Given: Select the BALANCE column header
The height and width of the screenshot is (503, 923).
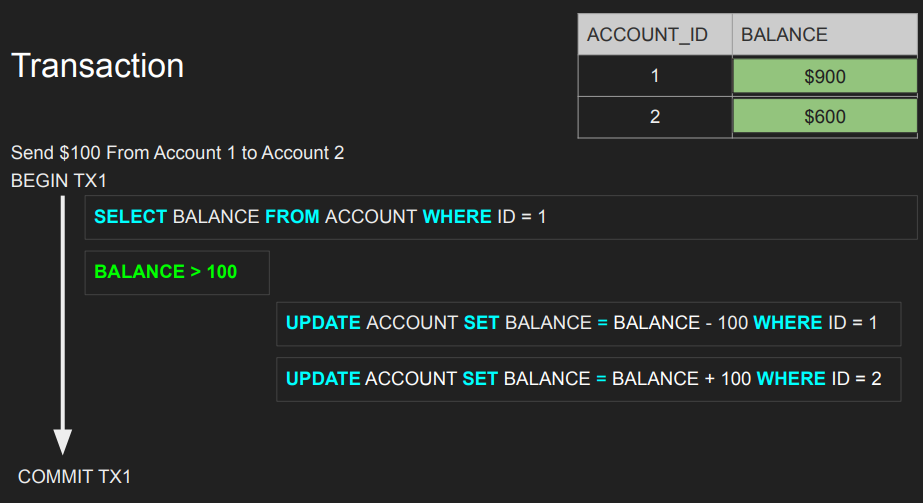Looking at the screenshot, I should [824, 35].
